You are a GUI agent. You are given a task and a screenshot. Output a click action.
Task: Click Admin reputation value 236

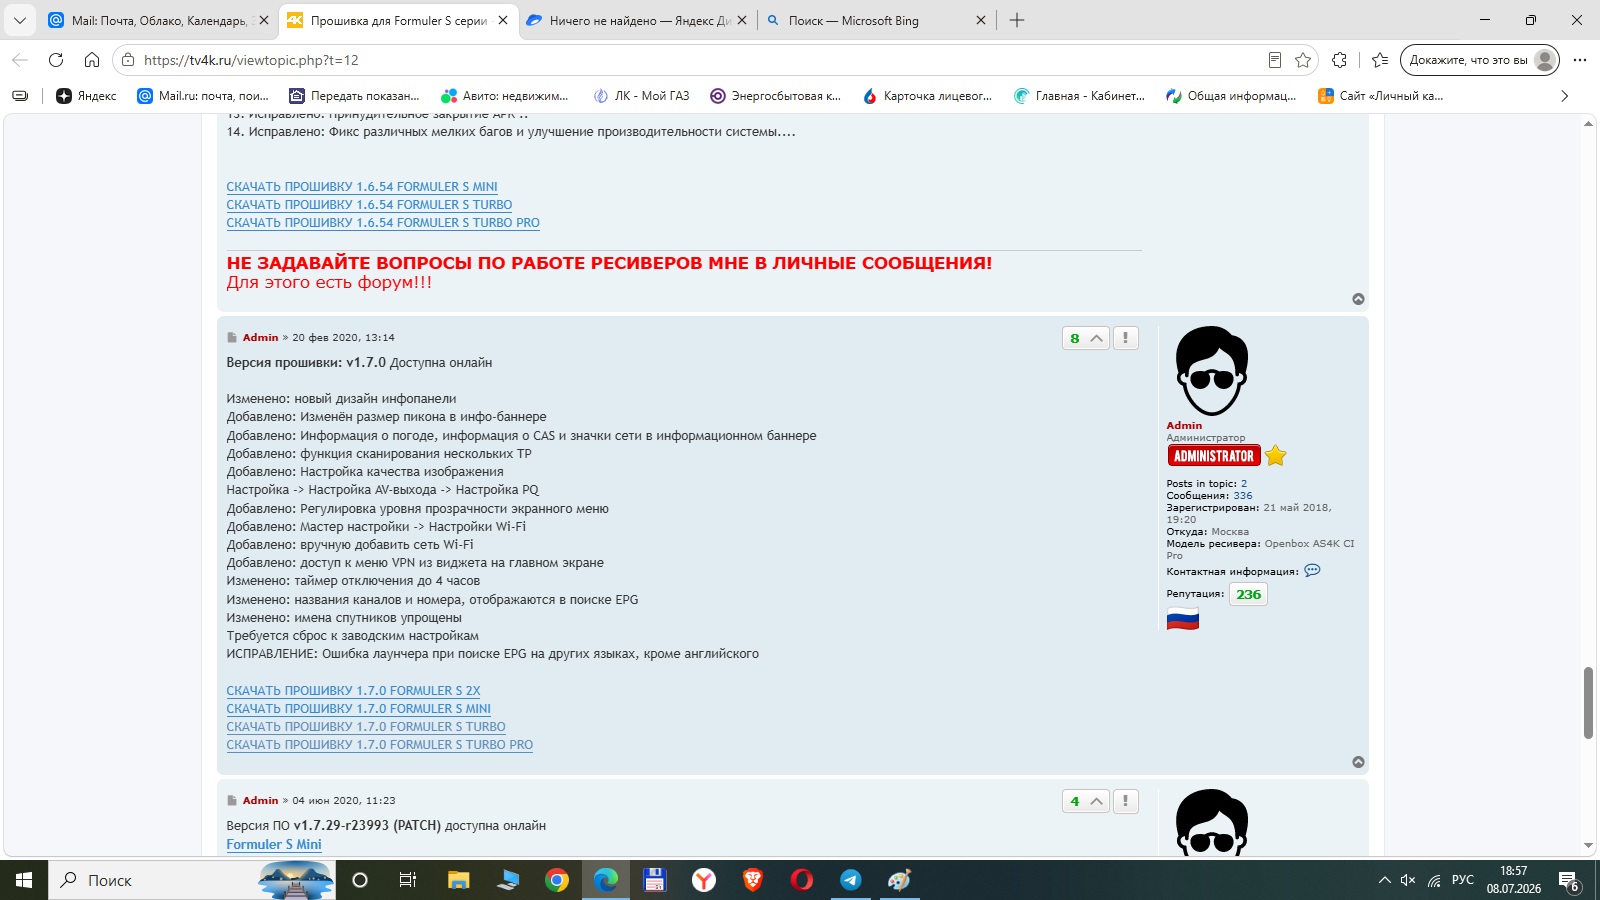click(x=1248, y=594)
